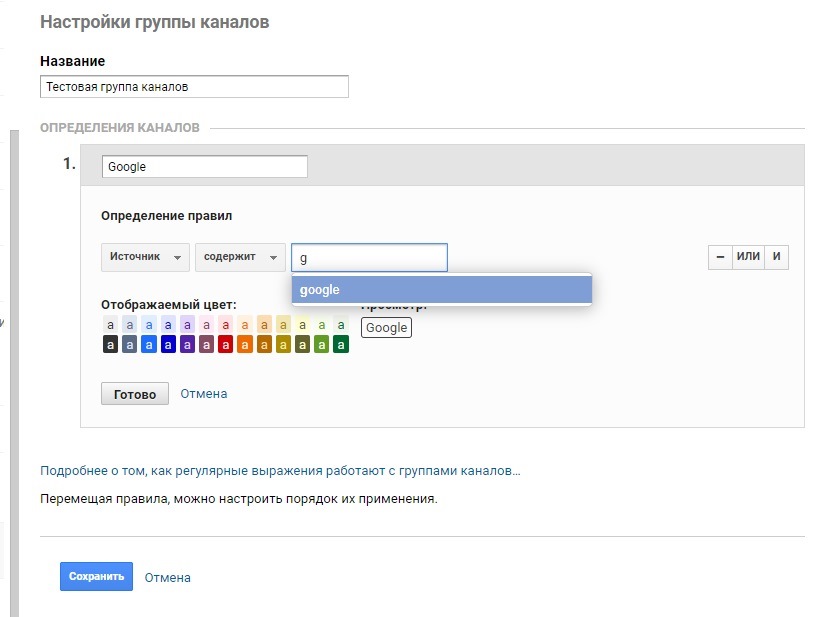Pick the pale slate pastel swatch
Image resolution: width=837 pixels, height=617 pixels.
pos(130,325)
